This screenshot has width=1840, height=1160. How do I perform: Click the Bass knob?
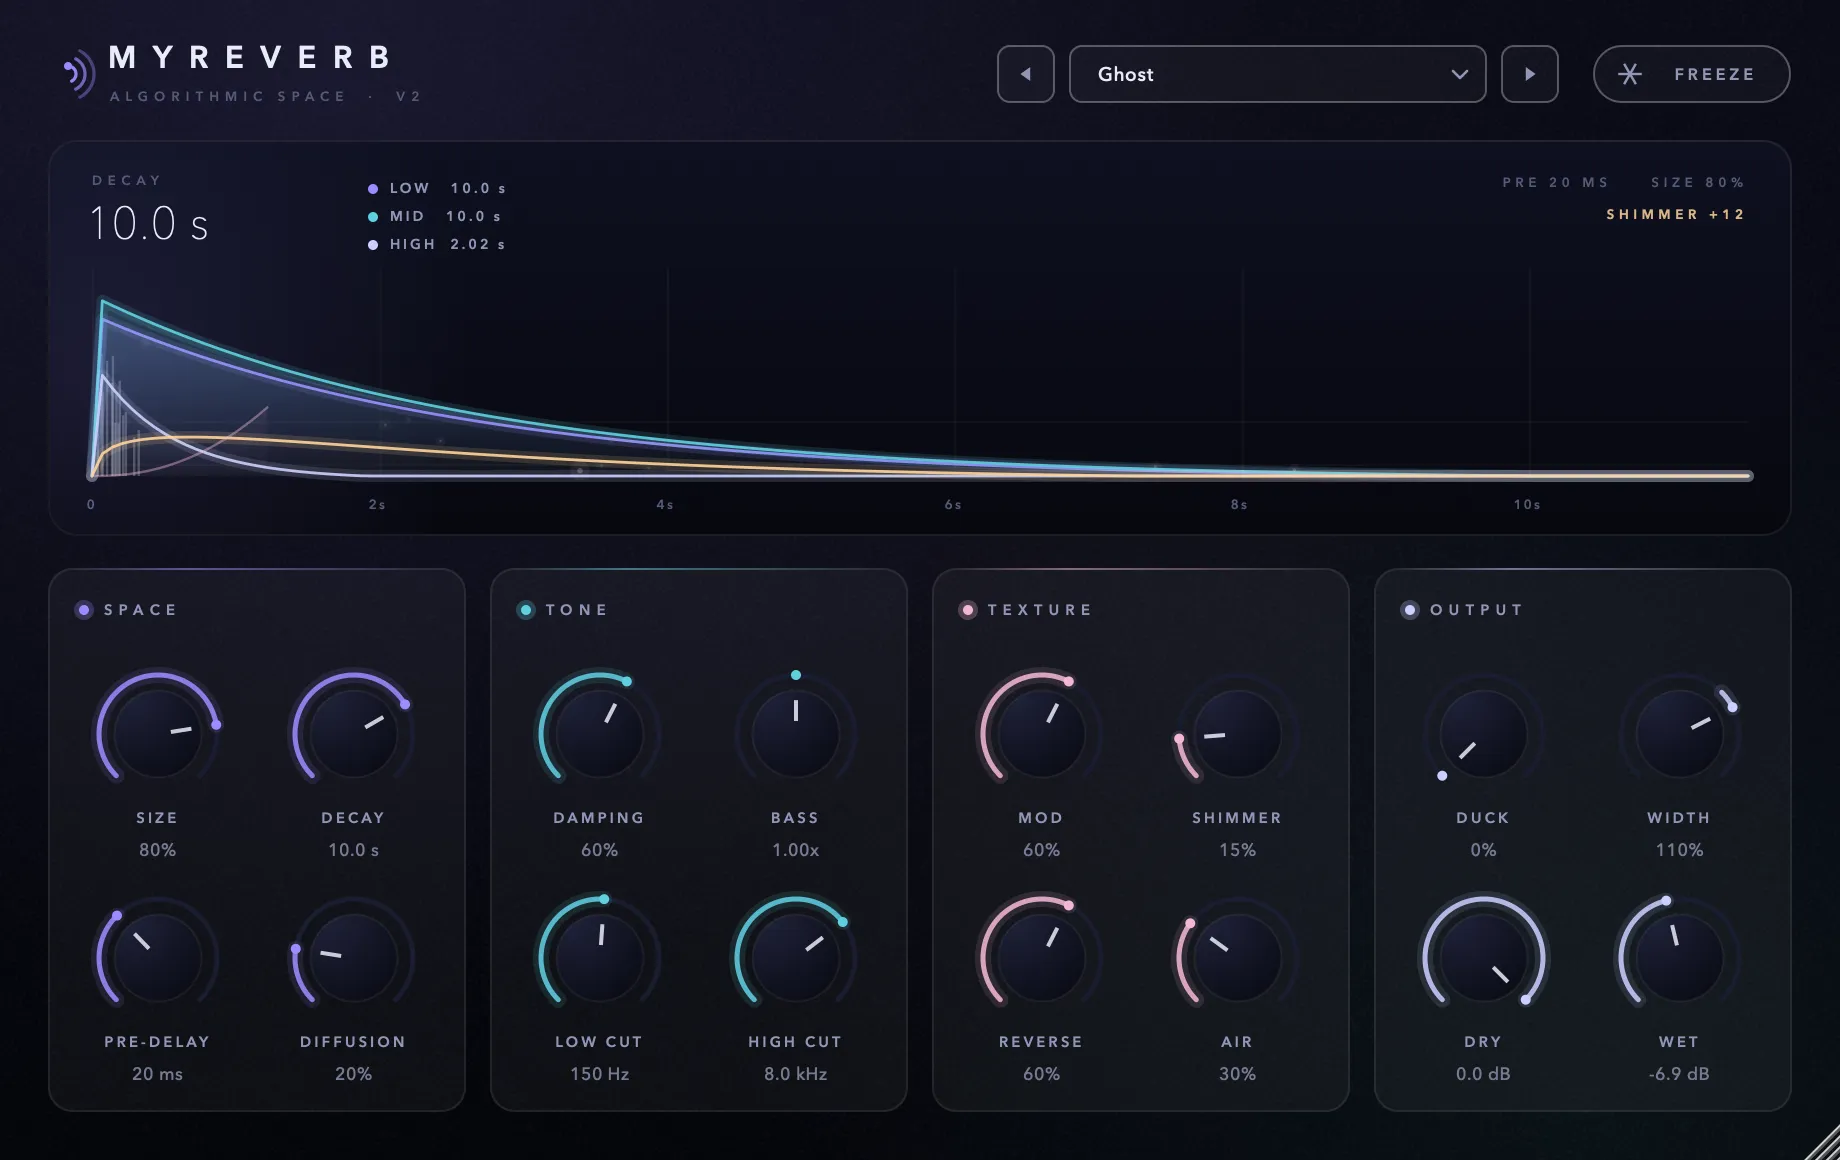(x=795, y=733)
